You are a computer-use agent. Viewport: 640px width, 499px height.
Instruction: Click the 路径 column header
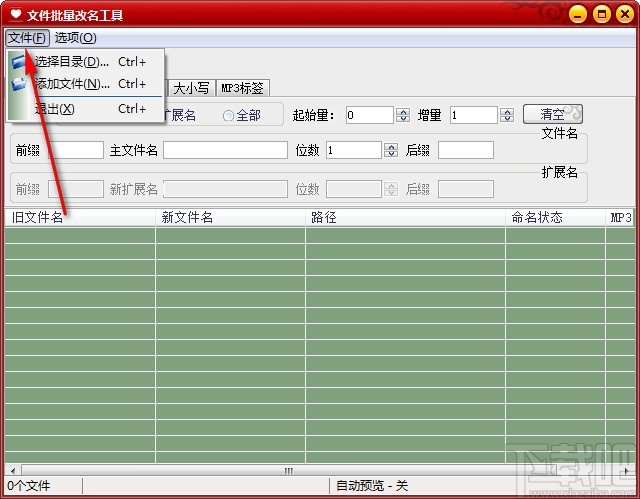point(405,217)
